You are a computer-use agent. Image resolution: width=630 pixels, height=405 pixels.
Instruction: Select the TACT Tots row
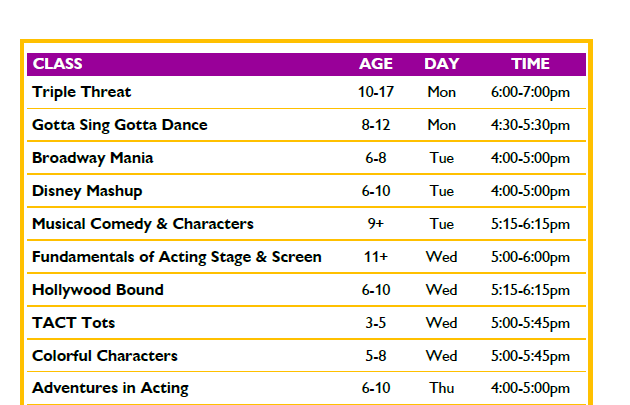coord(306,323)
